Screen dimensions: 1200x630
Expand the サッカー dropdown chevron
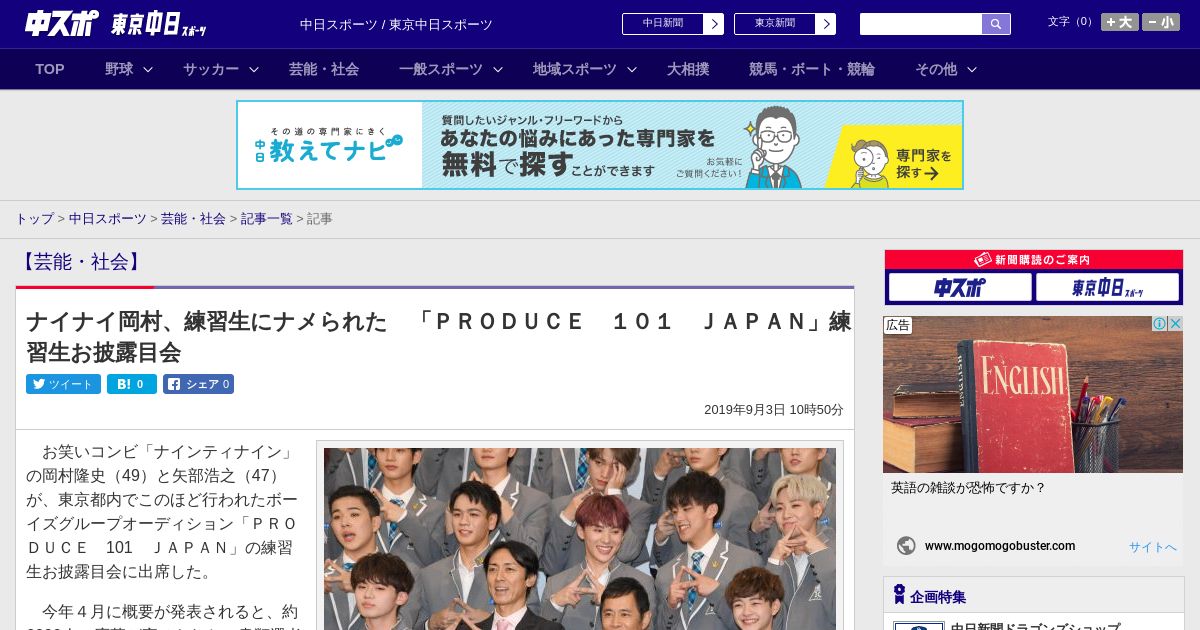(x=254, y=69)
